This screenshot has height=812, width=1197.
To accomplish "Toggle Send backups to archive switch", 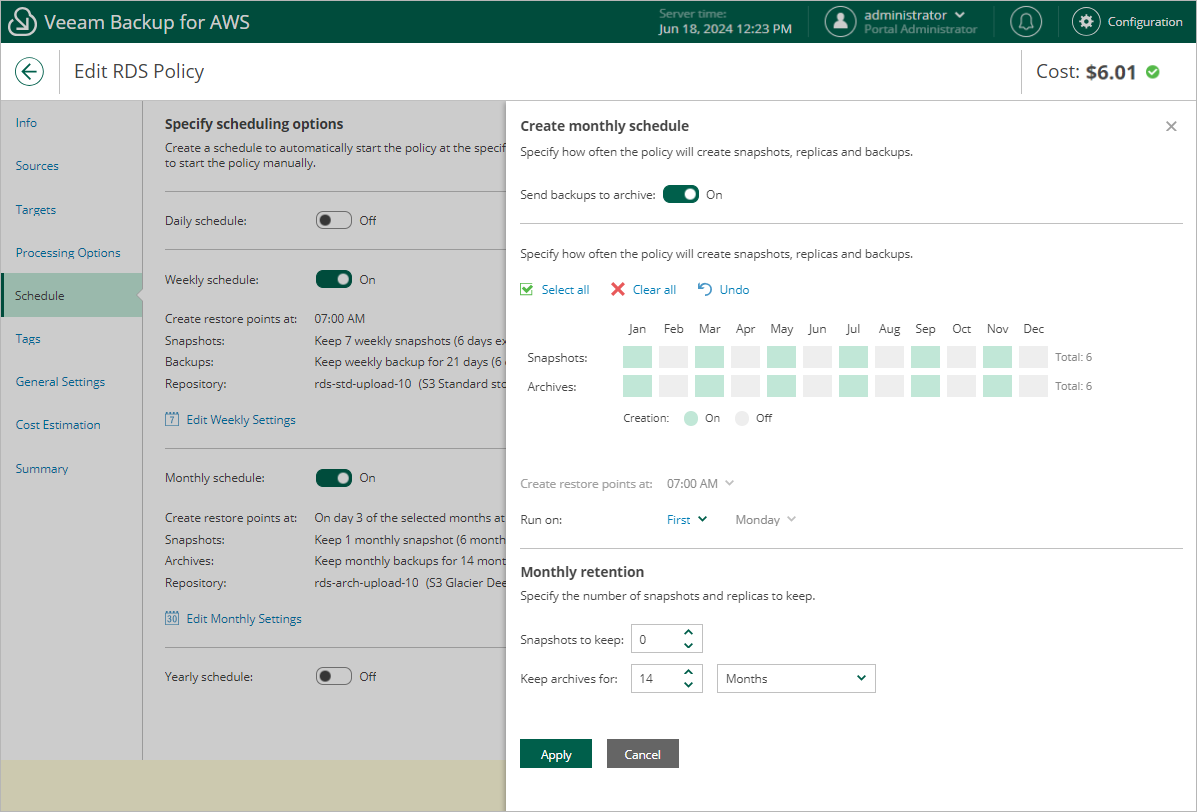I will 680,195.
